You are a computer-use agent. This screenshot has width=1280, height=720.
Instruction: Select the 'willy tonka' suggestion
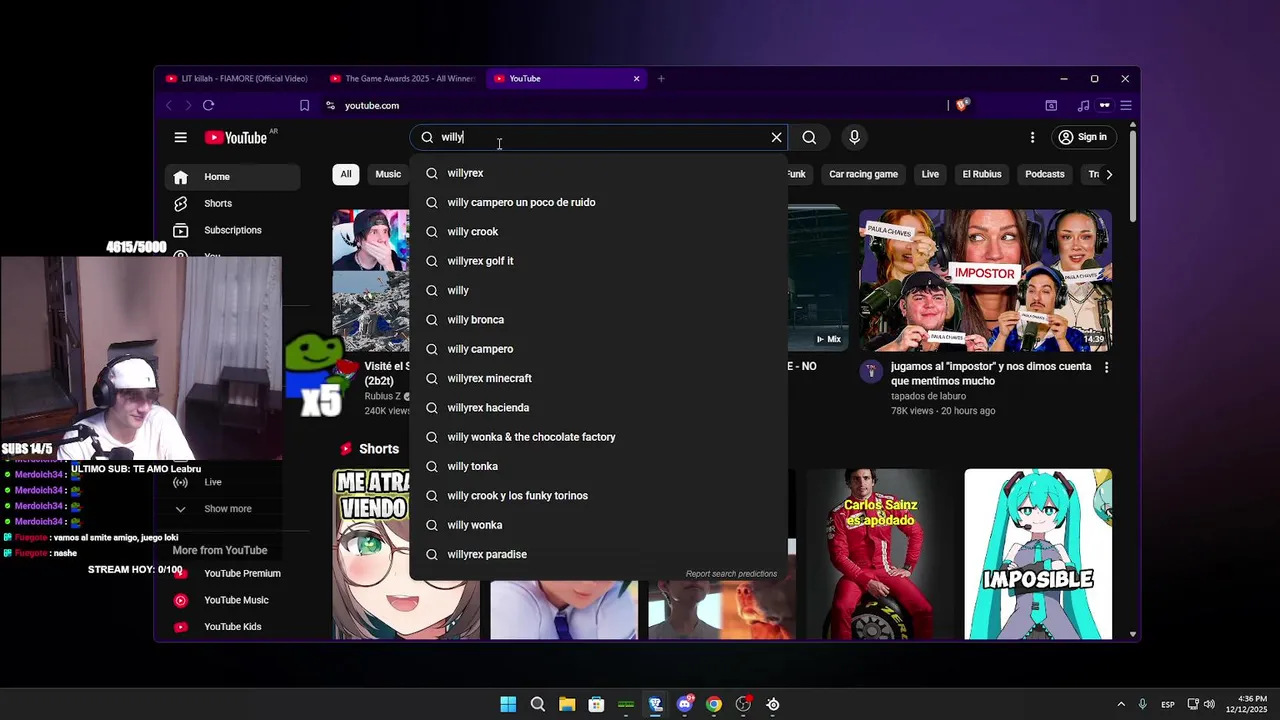[598, 466]
